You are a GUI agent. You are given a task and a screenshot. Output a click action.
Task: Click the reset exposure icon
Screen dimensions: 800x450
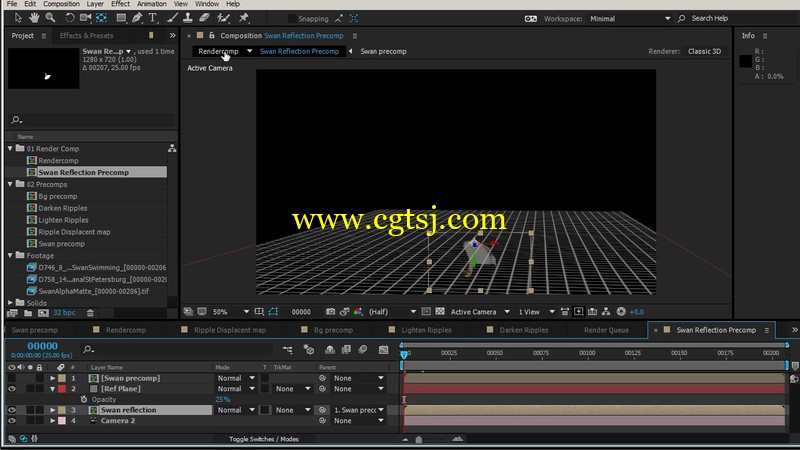pyautogui.click(x=621, y=311)
